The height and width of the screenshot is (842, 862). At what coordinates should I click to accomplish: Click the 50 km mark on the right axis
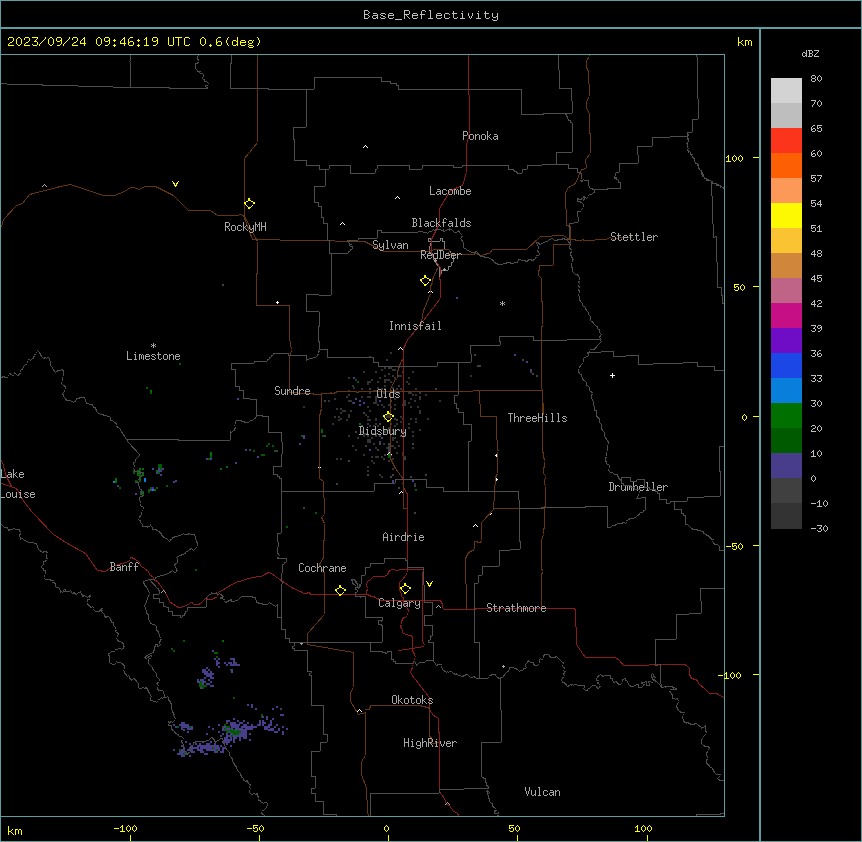click(739, 287)
